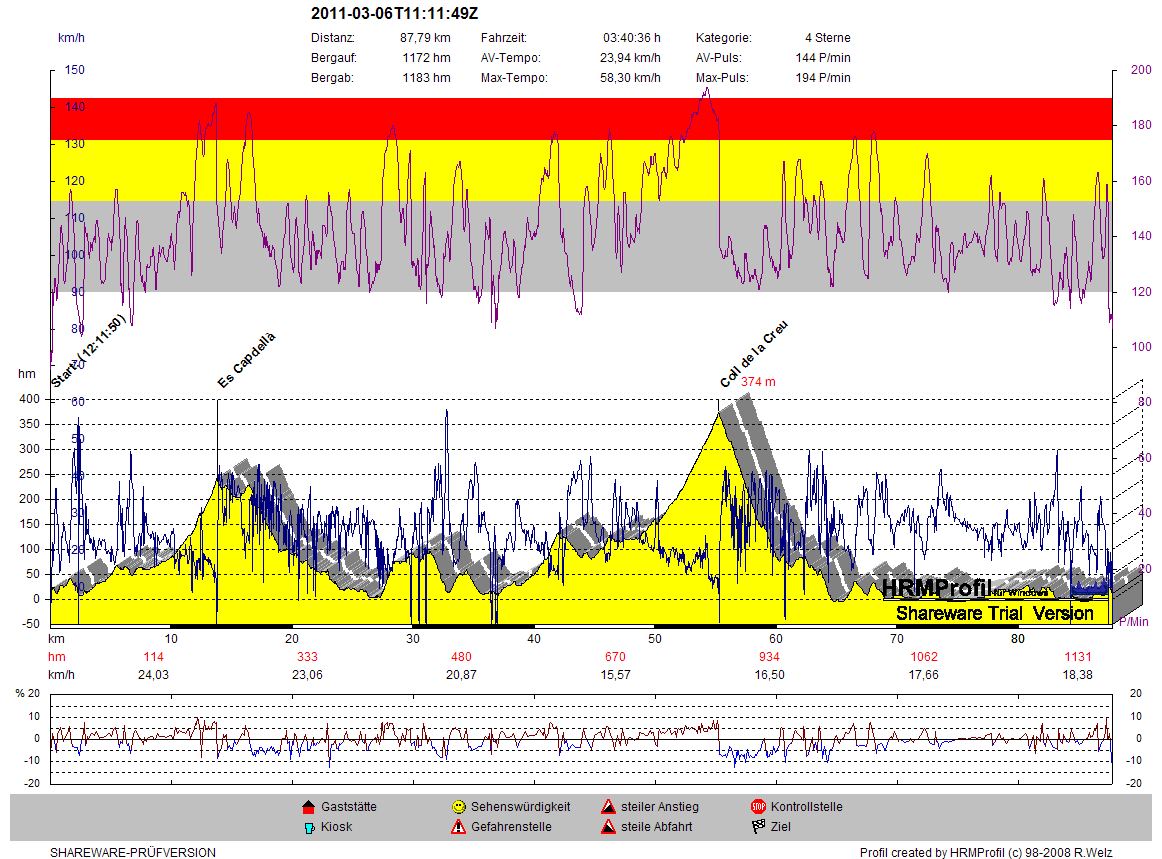Select the Kontrollstelle stop sign icon
This screenshot has height=859, width=1162.
click(x=758, y=807)
